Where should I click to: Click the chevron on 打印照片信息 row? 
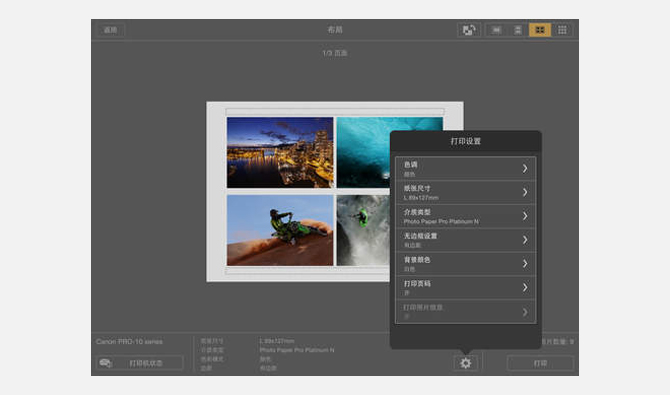[525, 312]
